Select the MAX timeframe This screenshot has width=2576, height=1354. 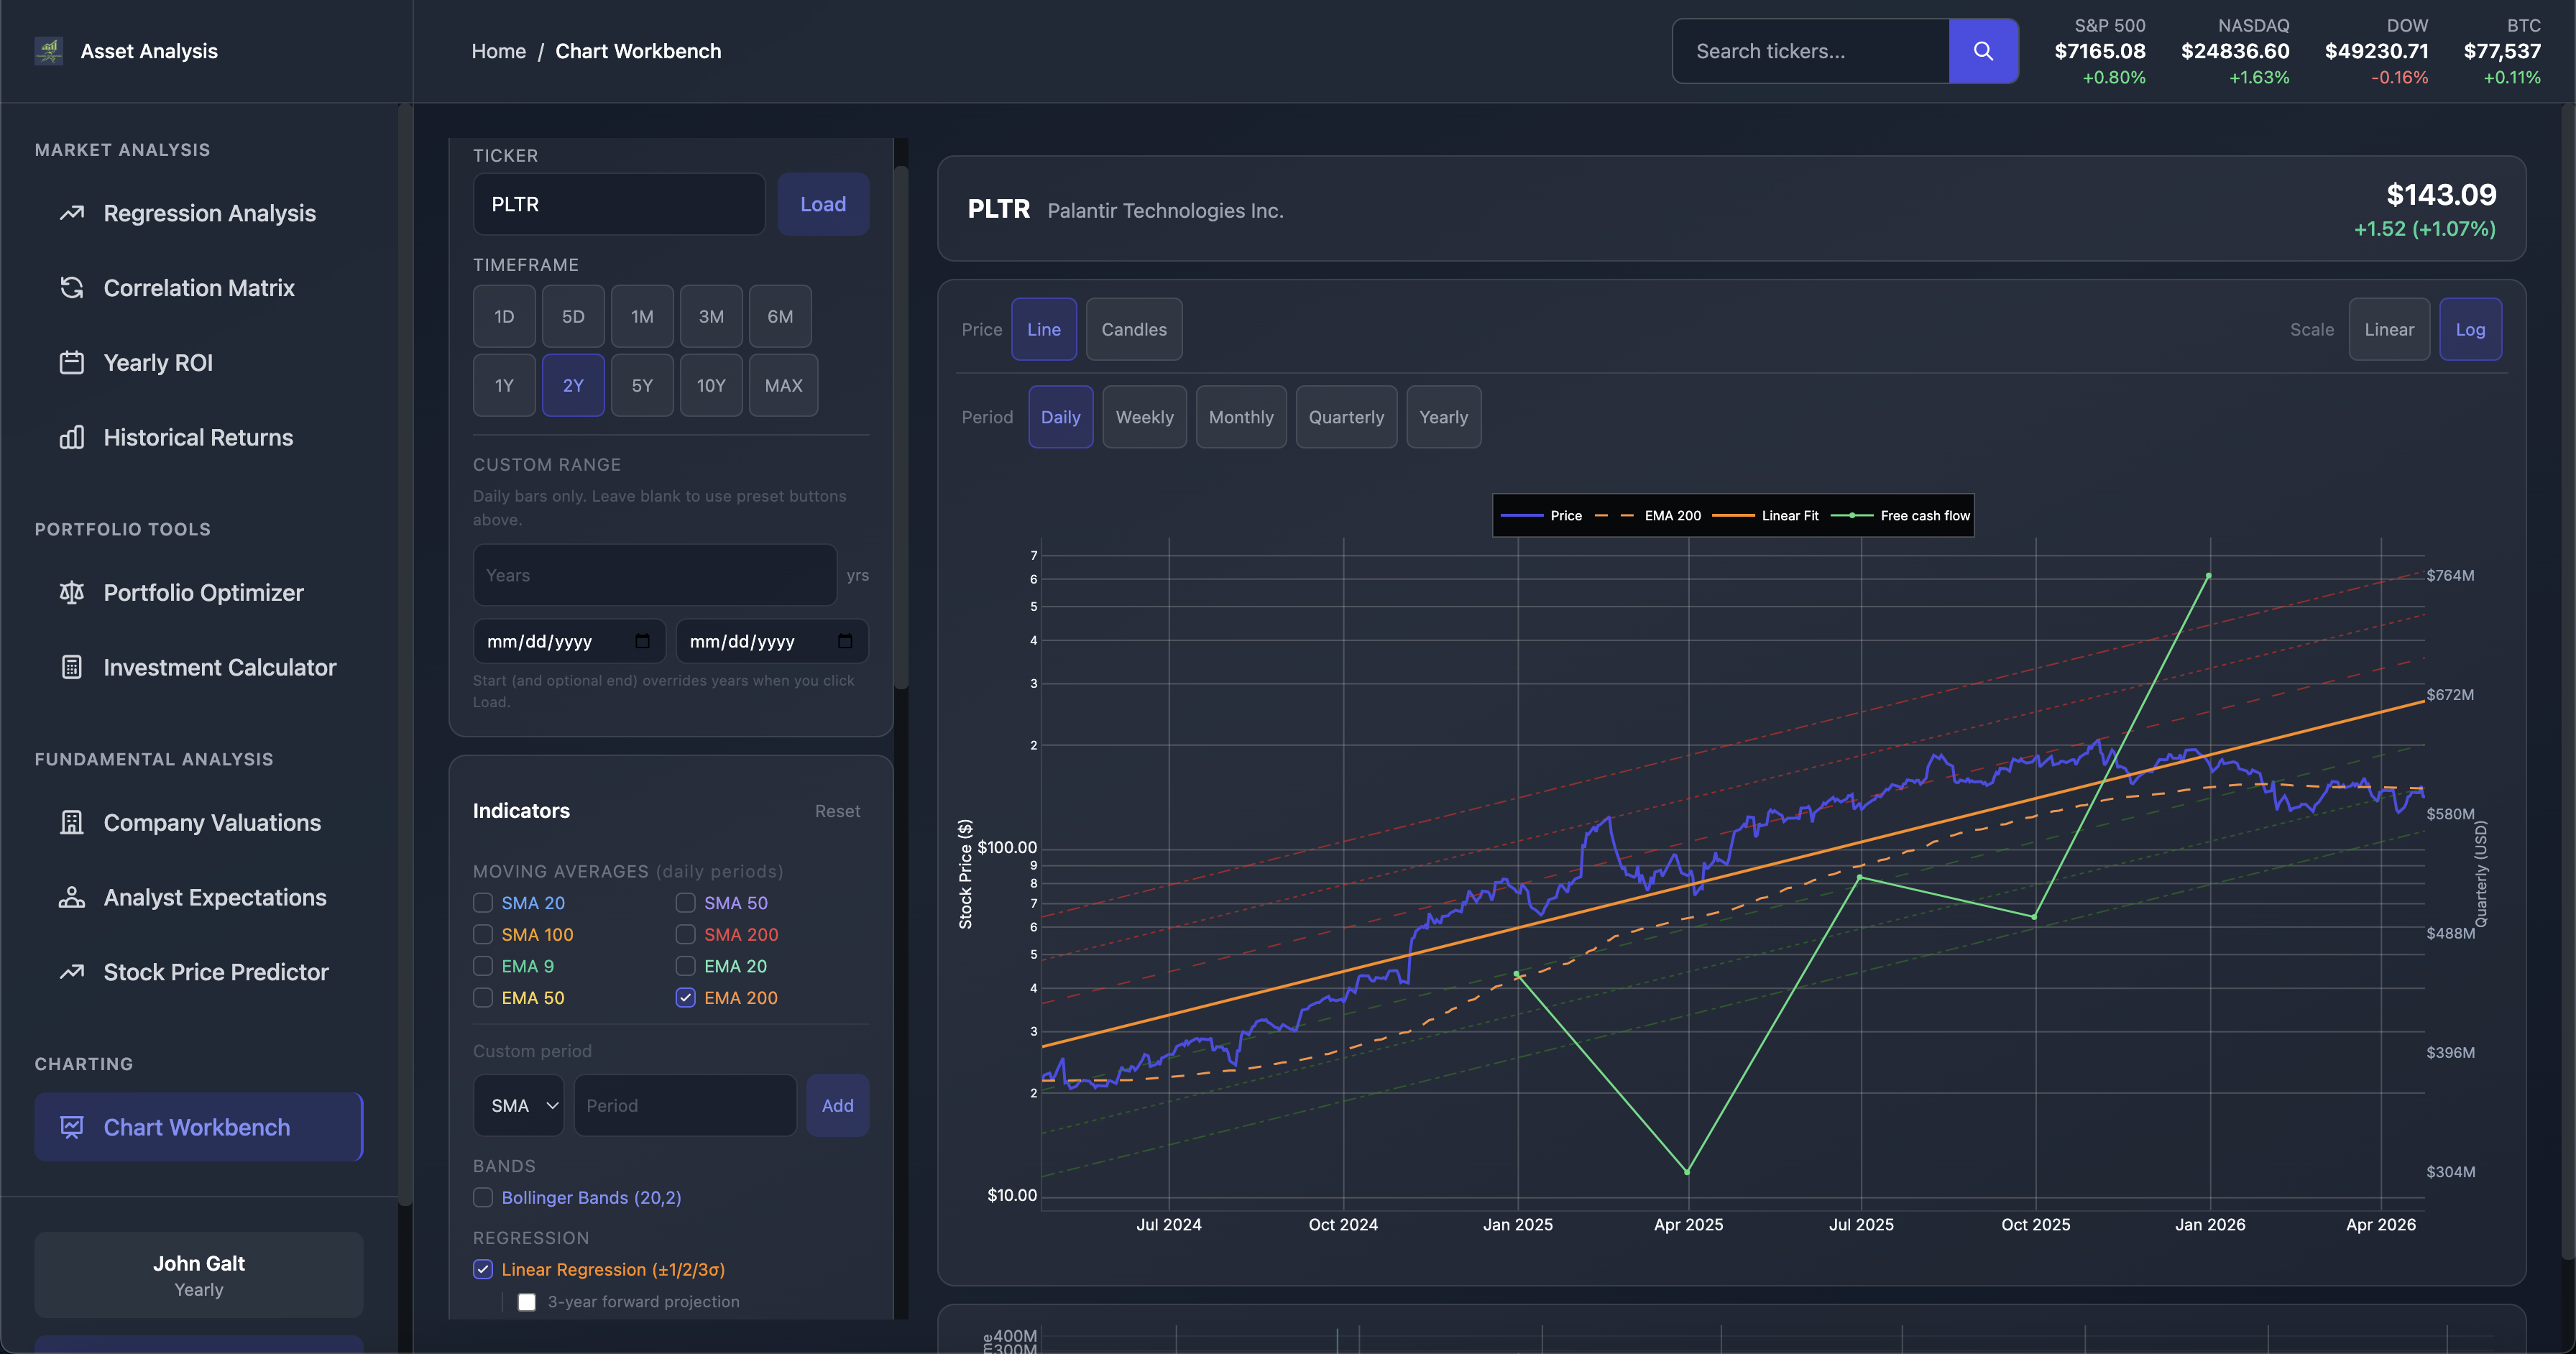pyautogui.click(x=783, y=385)
